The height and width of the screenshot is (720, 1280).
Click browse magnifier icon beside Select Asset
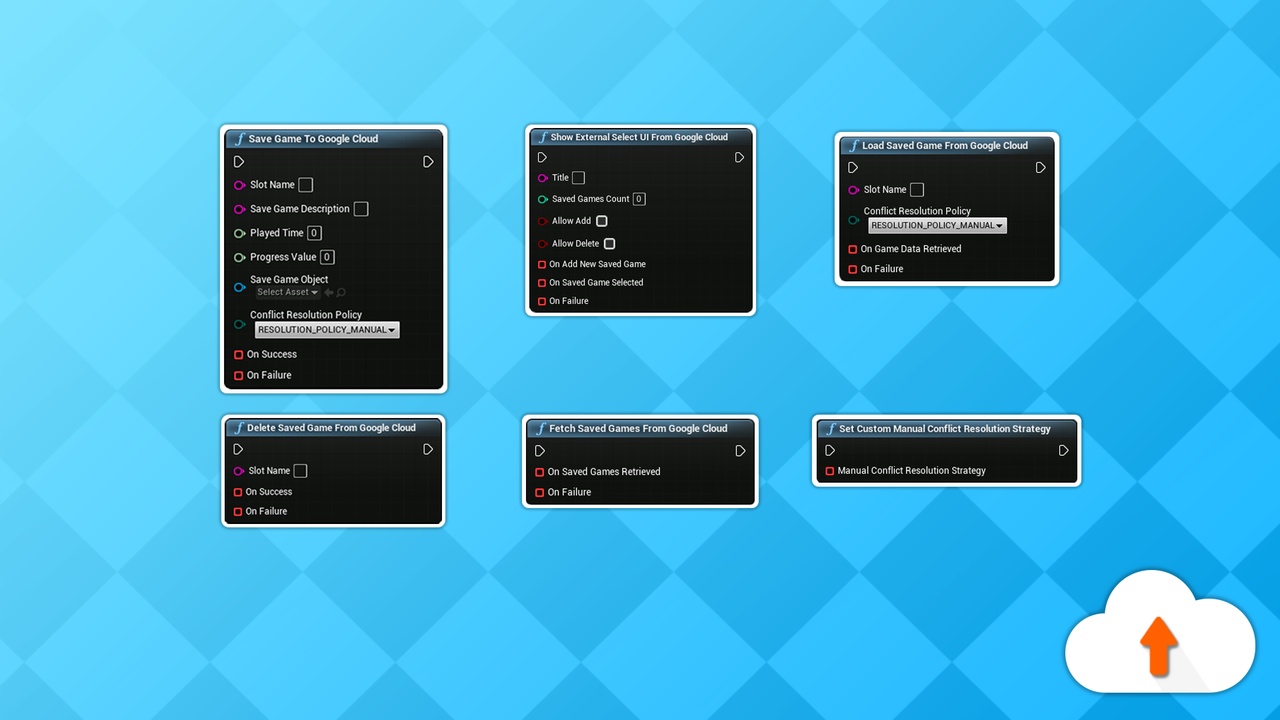(341, 293)
